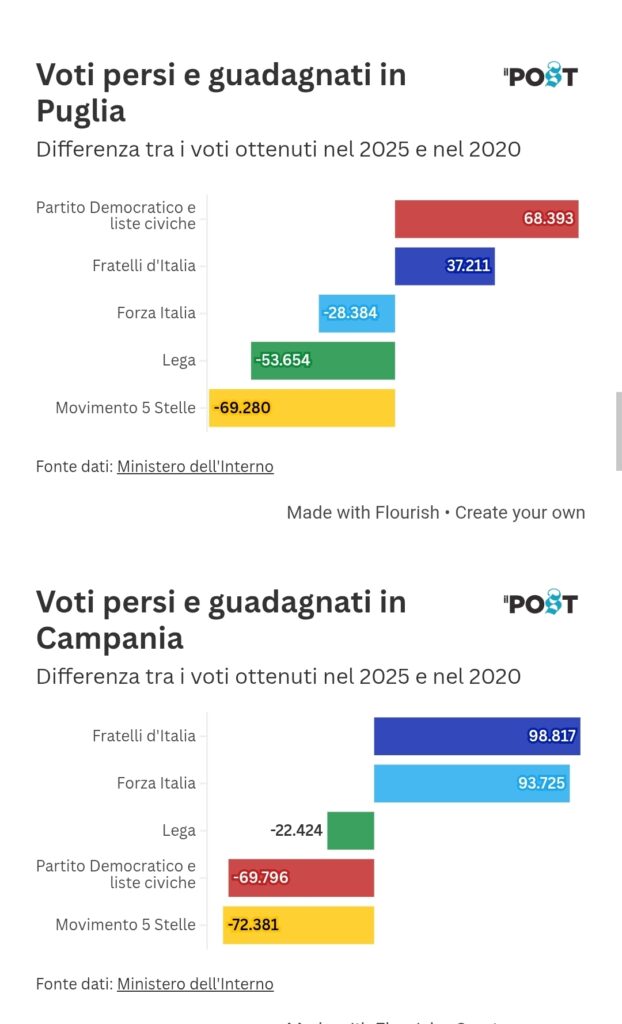Tap the green -53.654 Lega bar
The height and width of the screenshot is (1024, 622).
323,360
